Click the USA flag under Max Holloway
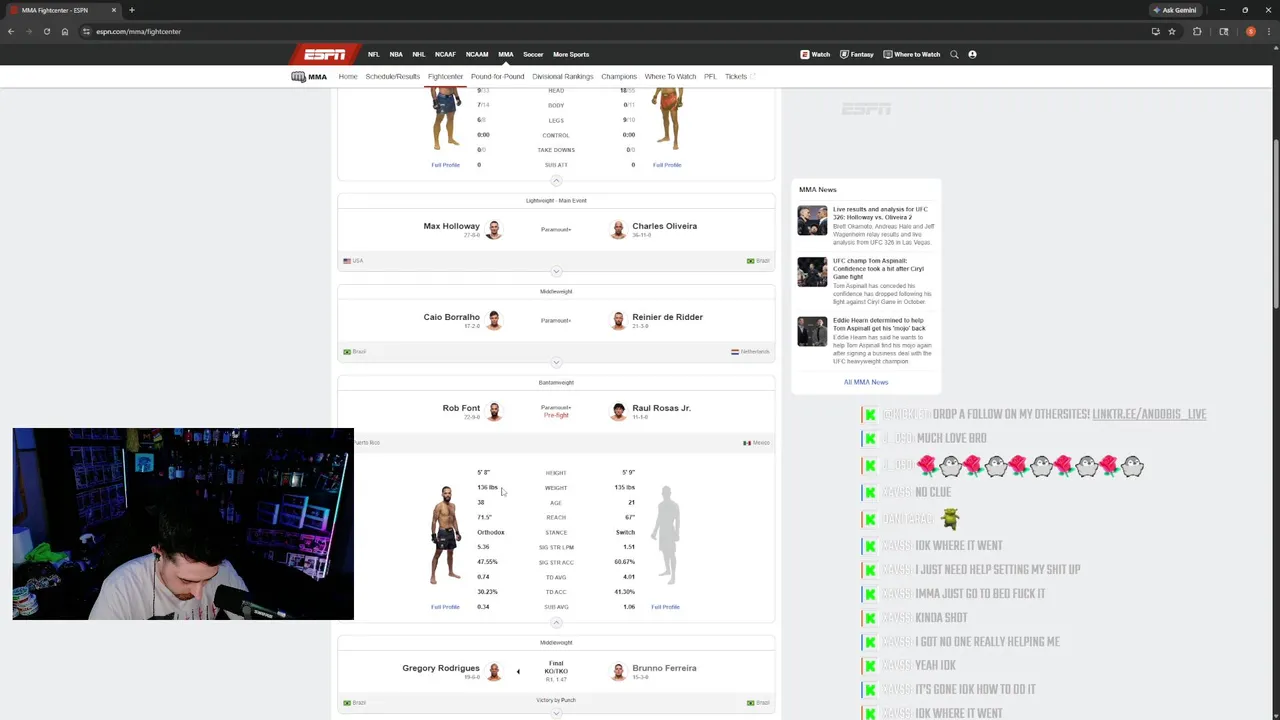The height and width of the screenshot is (720, 1280). point(347,261)
